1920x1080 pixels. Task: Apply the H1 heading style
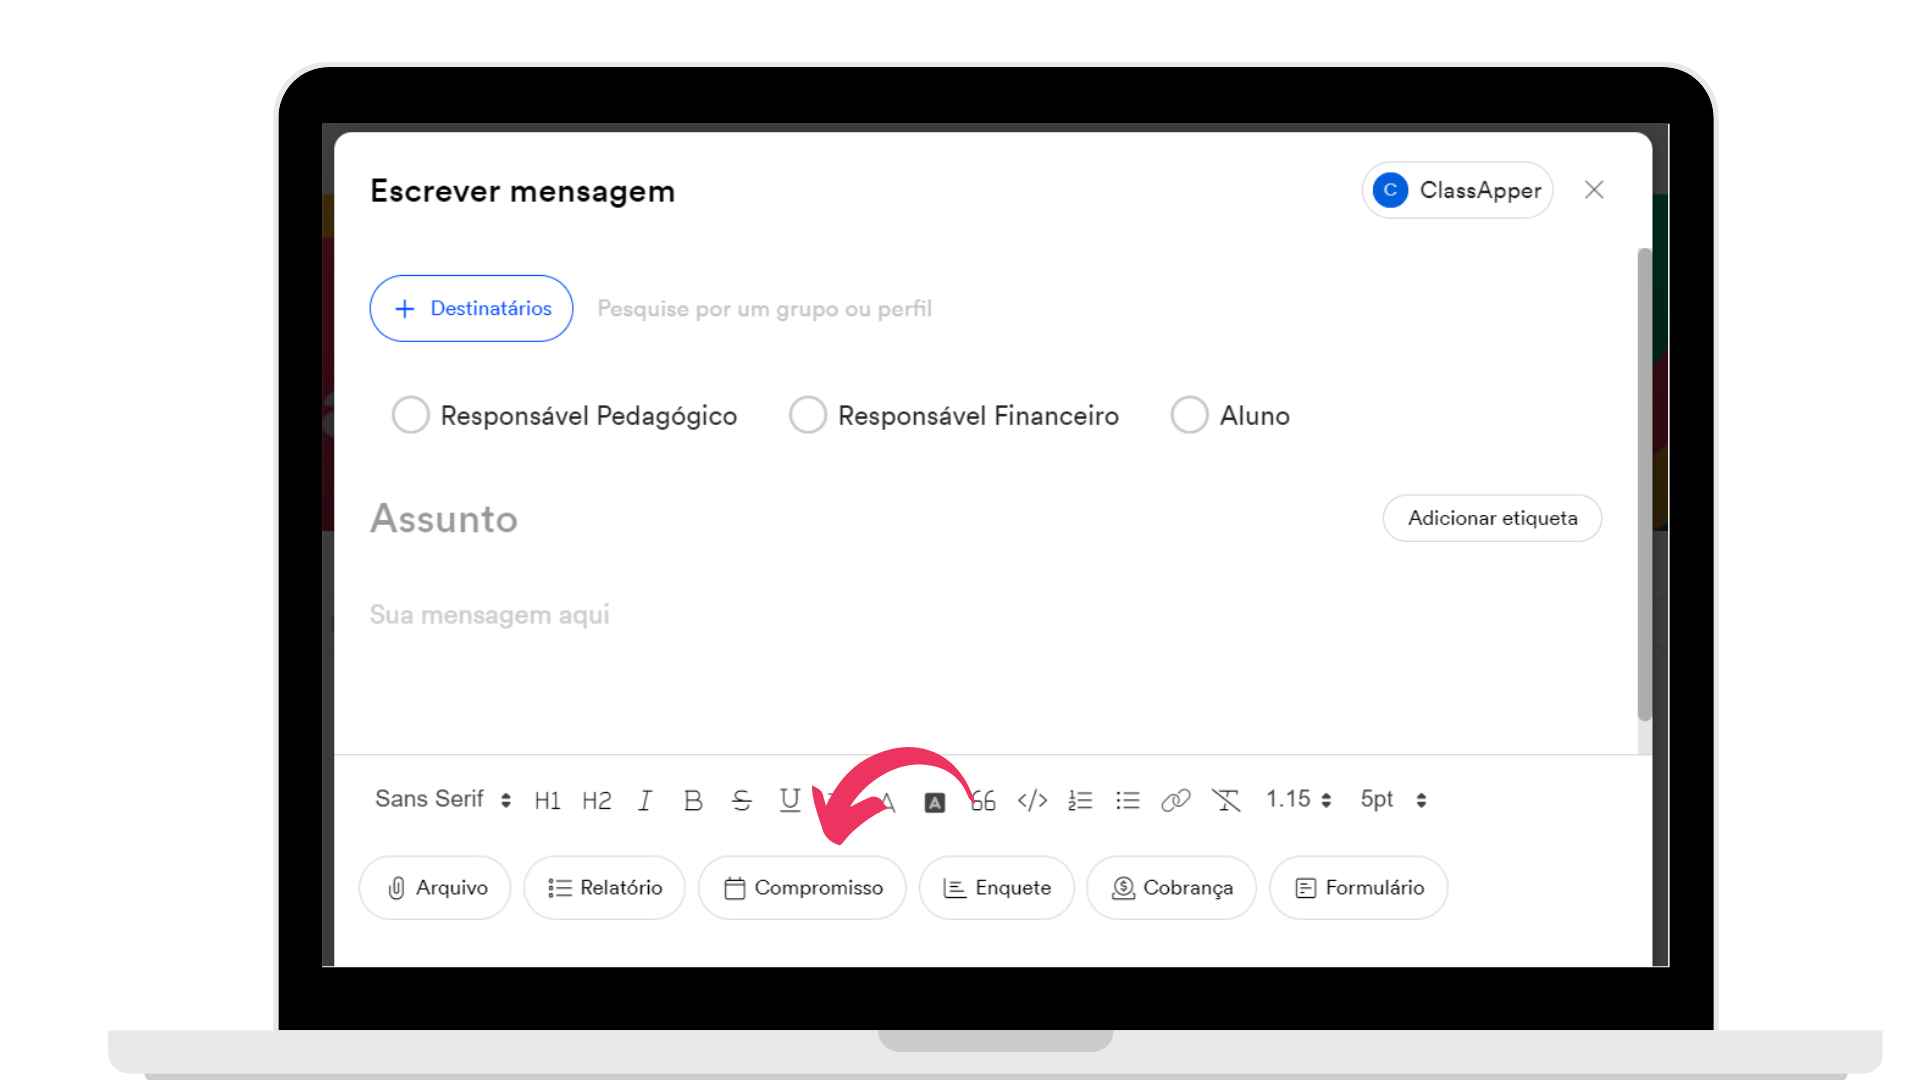547,800
